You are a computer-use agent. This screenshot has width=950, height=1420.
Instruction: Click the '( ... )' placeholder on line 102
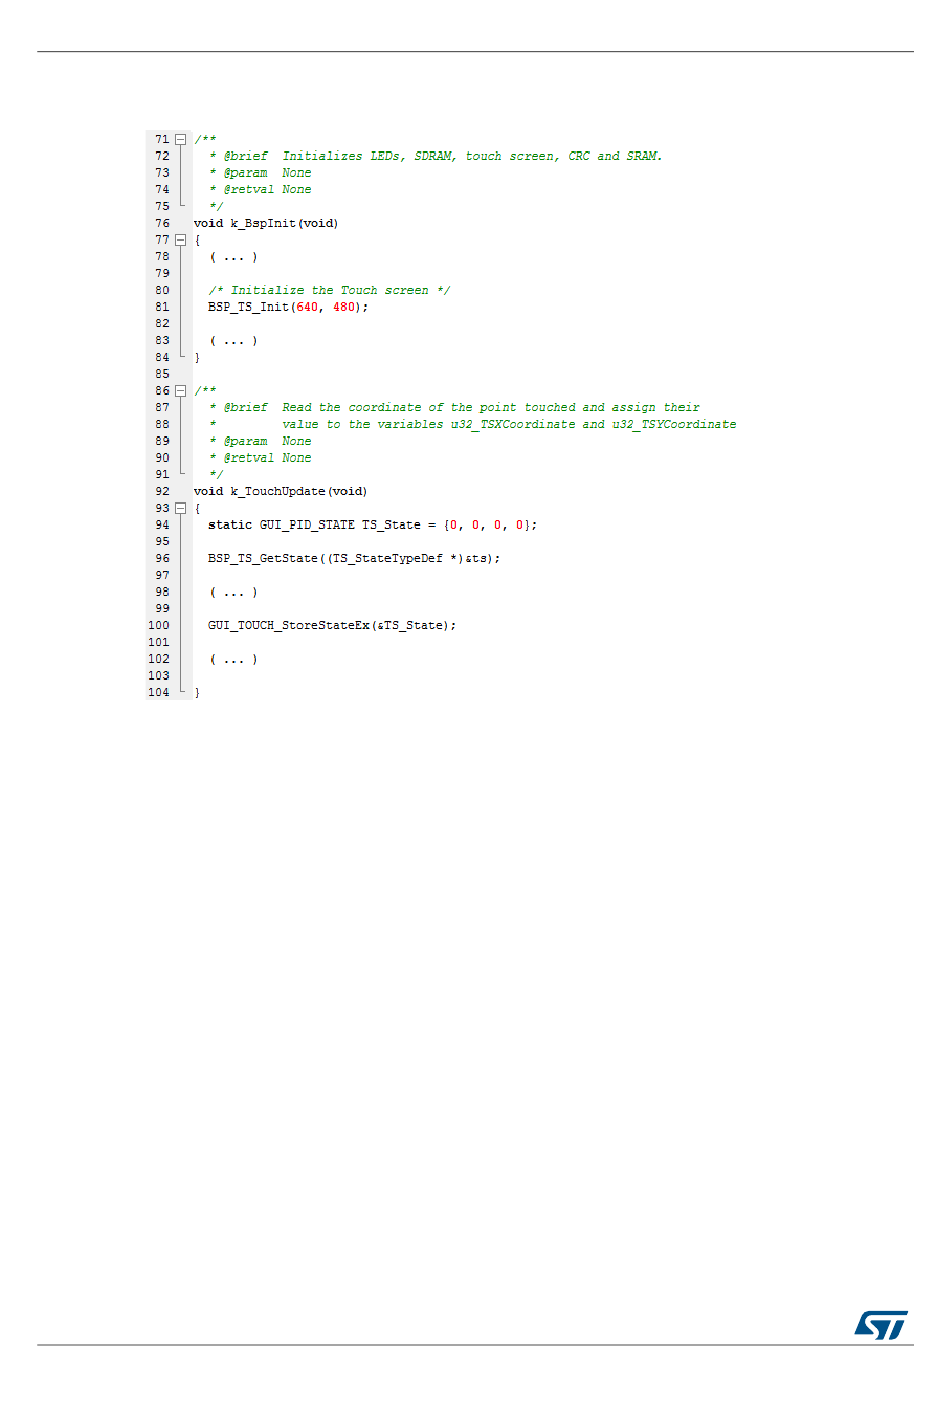click(234, 659)
